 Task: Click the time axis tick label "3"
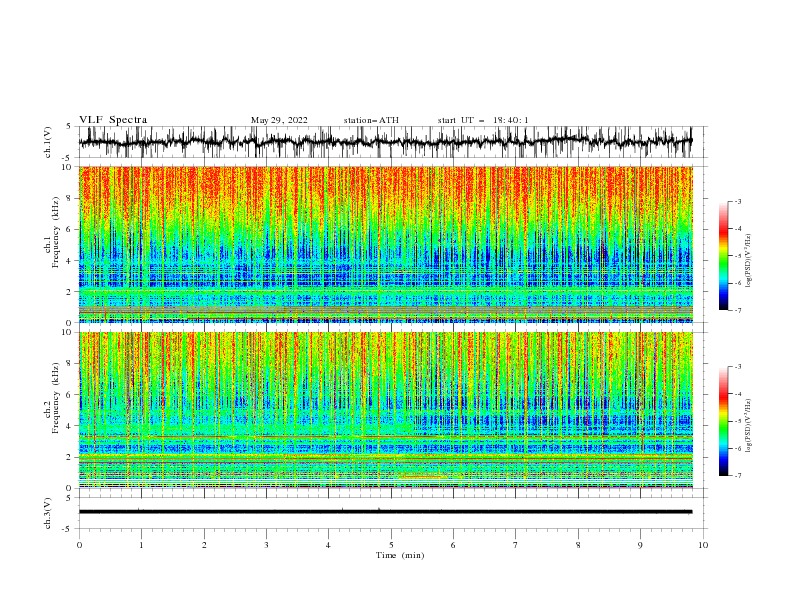click(266, 545)
